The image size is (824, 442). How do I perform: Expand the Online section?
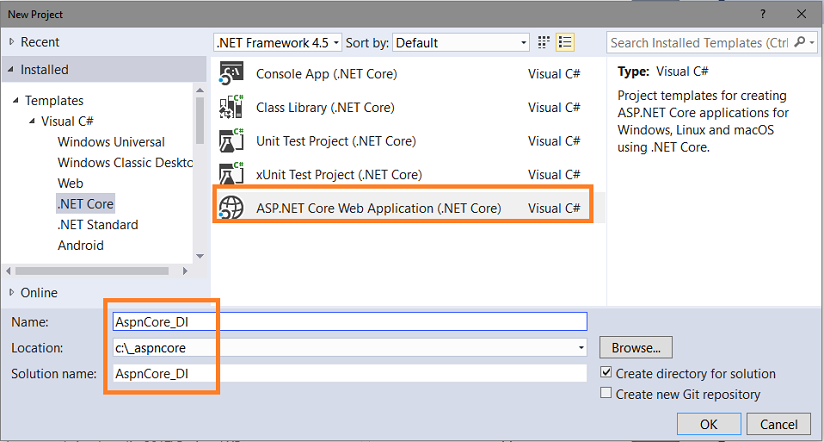click(x=12, y=292)
